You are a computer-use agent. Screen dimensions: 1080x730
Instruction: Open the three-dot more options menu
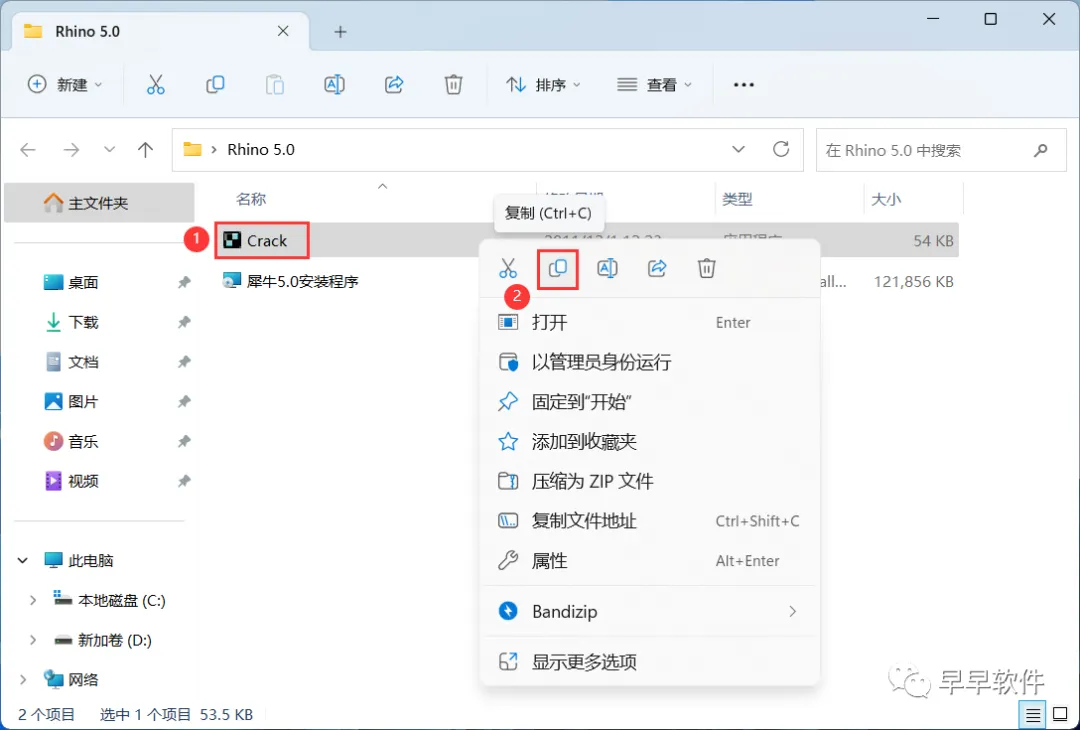click(744, 85)
